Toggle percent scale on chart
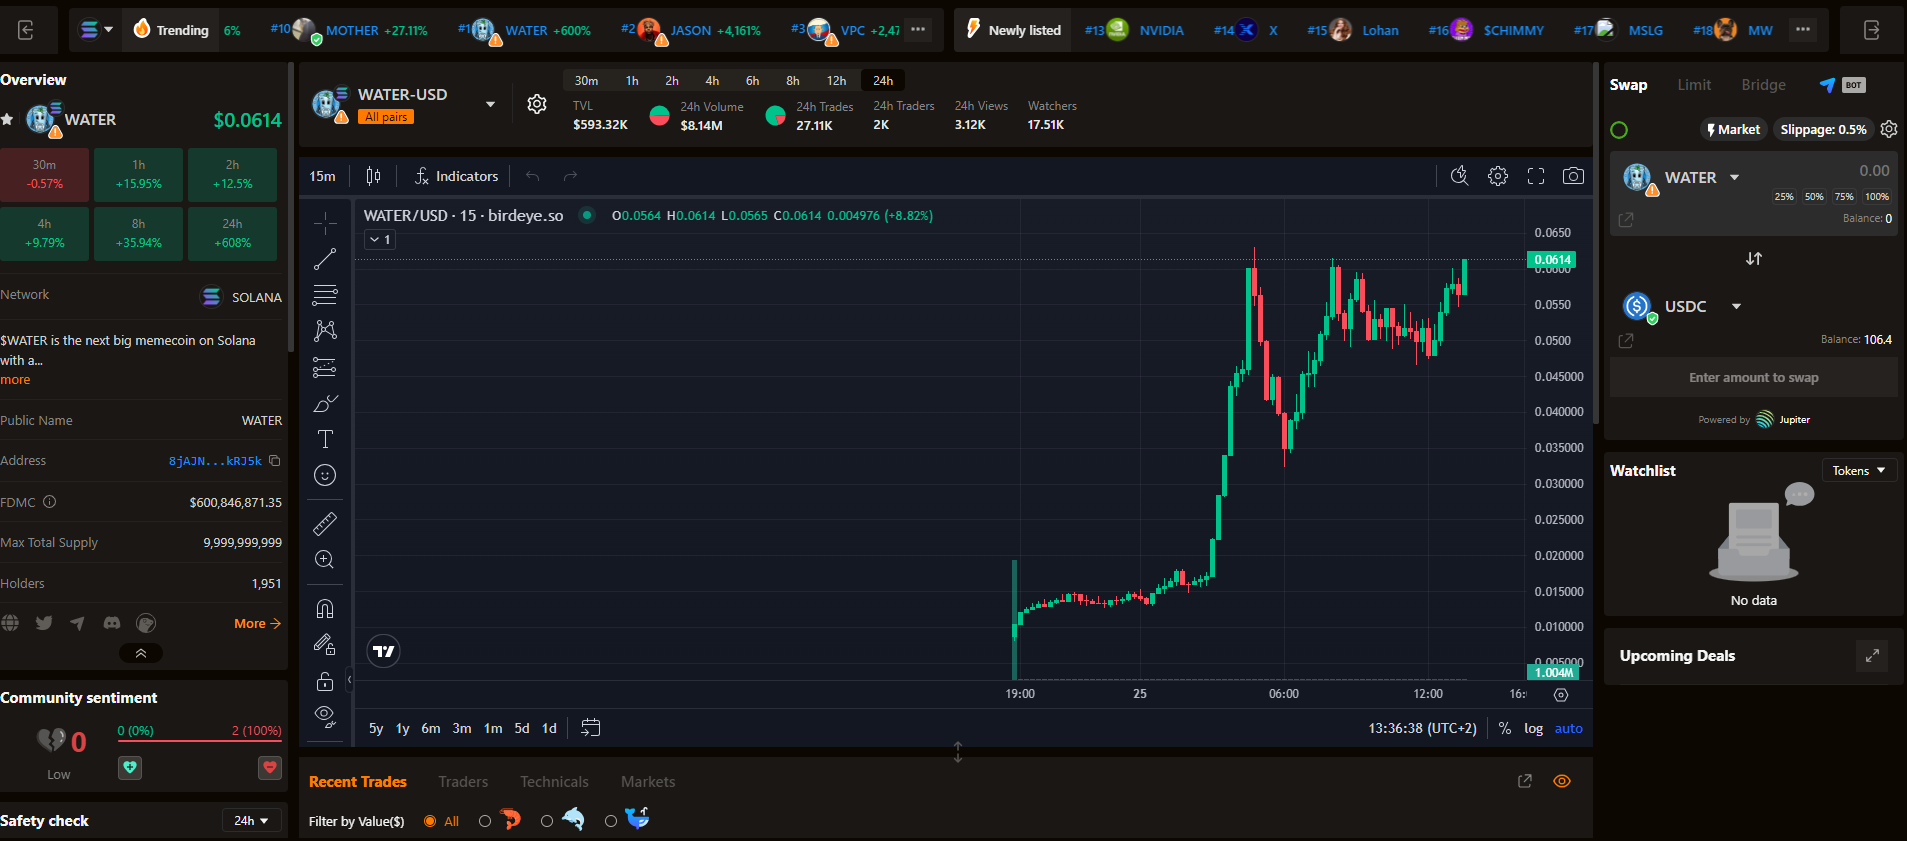The image size is (1907, 841). coord(1505,728)
